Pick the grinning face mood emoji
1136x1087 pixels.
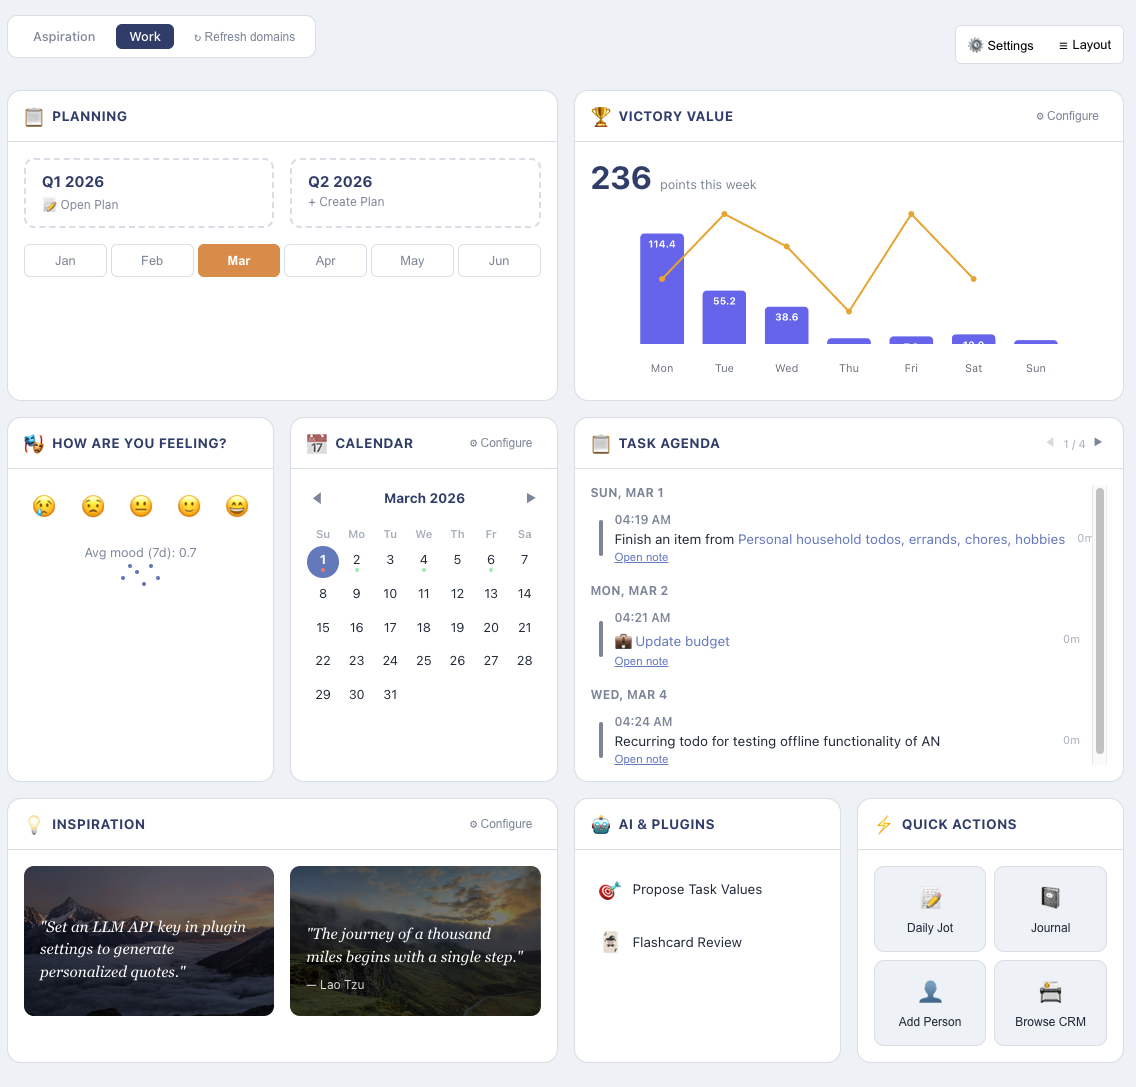pyautogui.click(x=237, y=506)
